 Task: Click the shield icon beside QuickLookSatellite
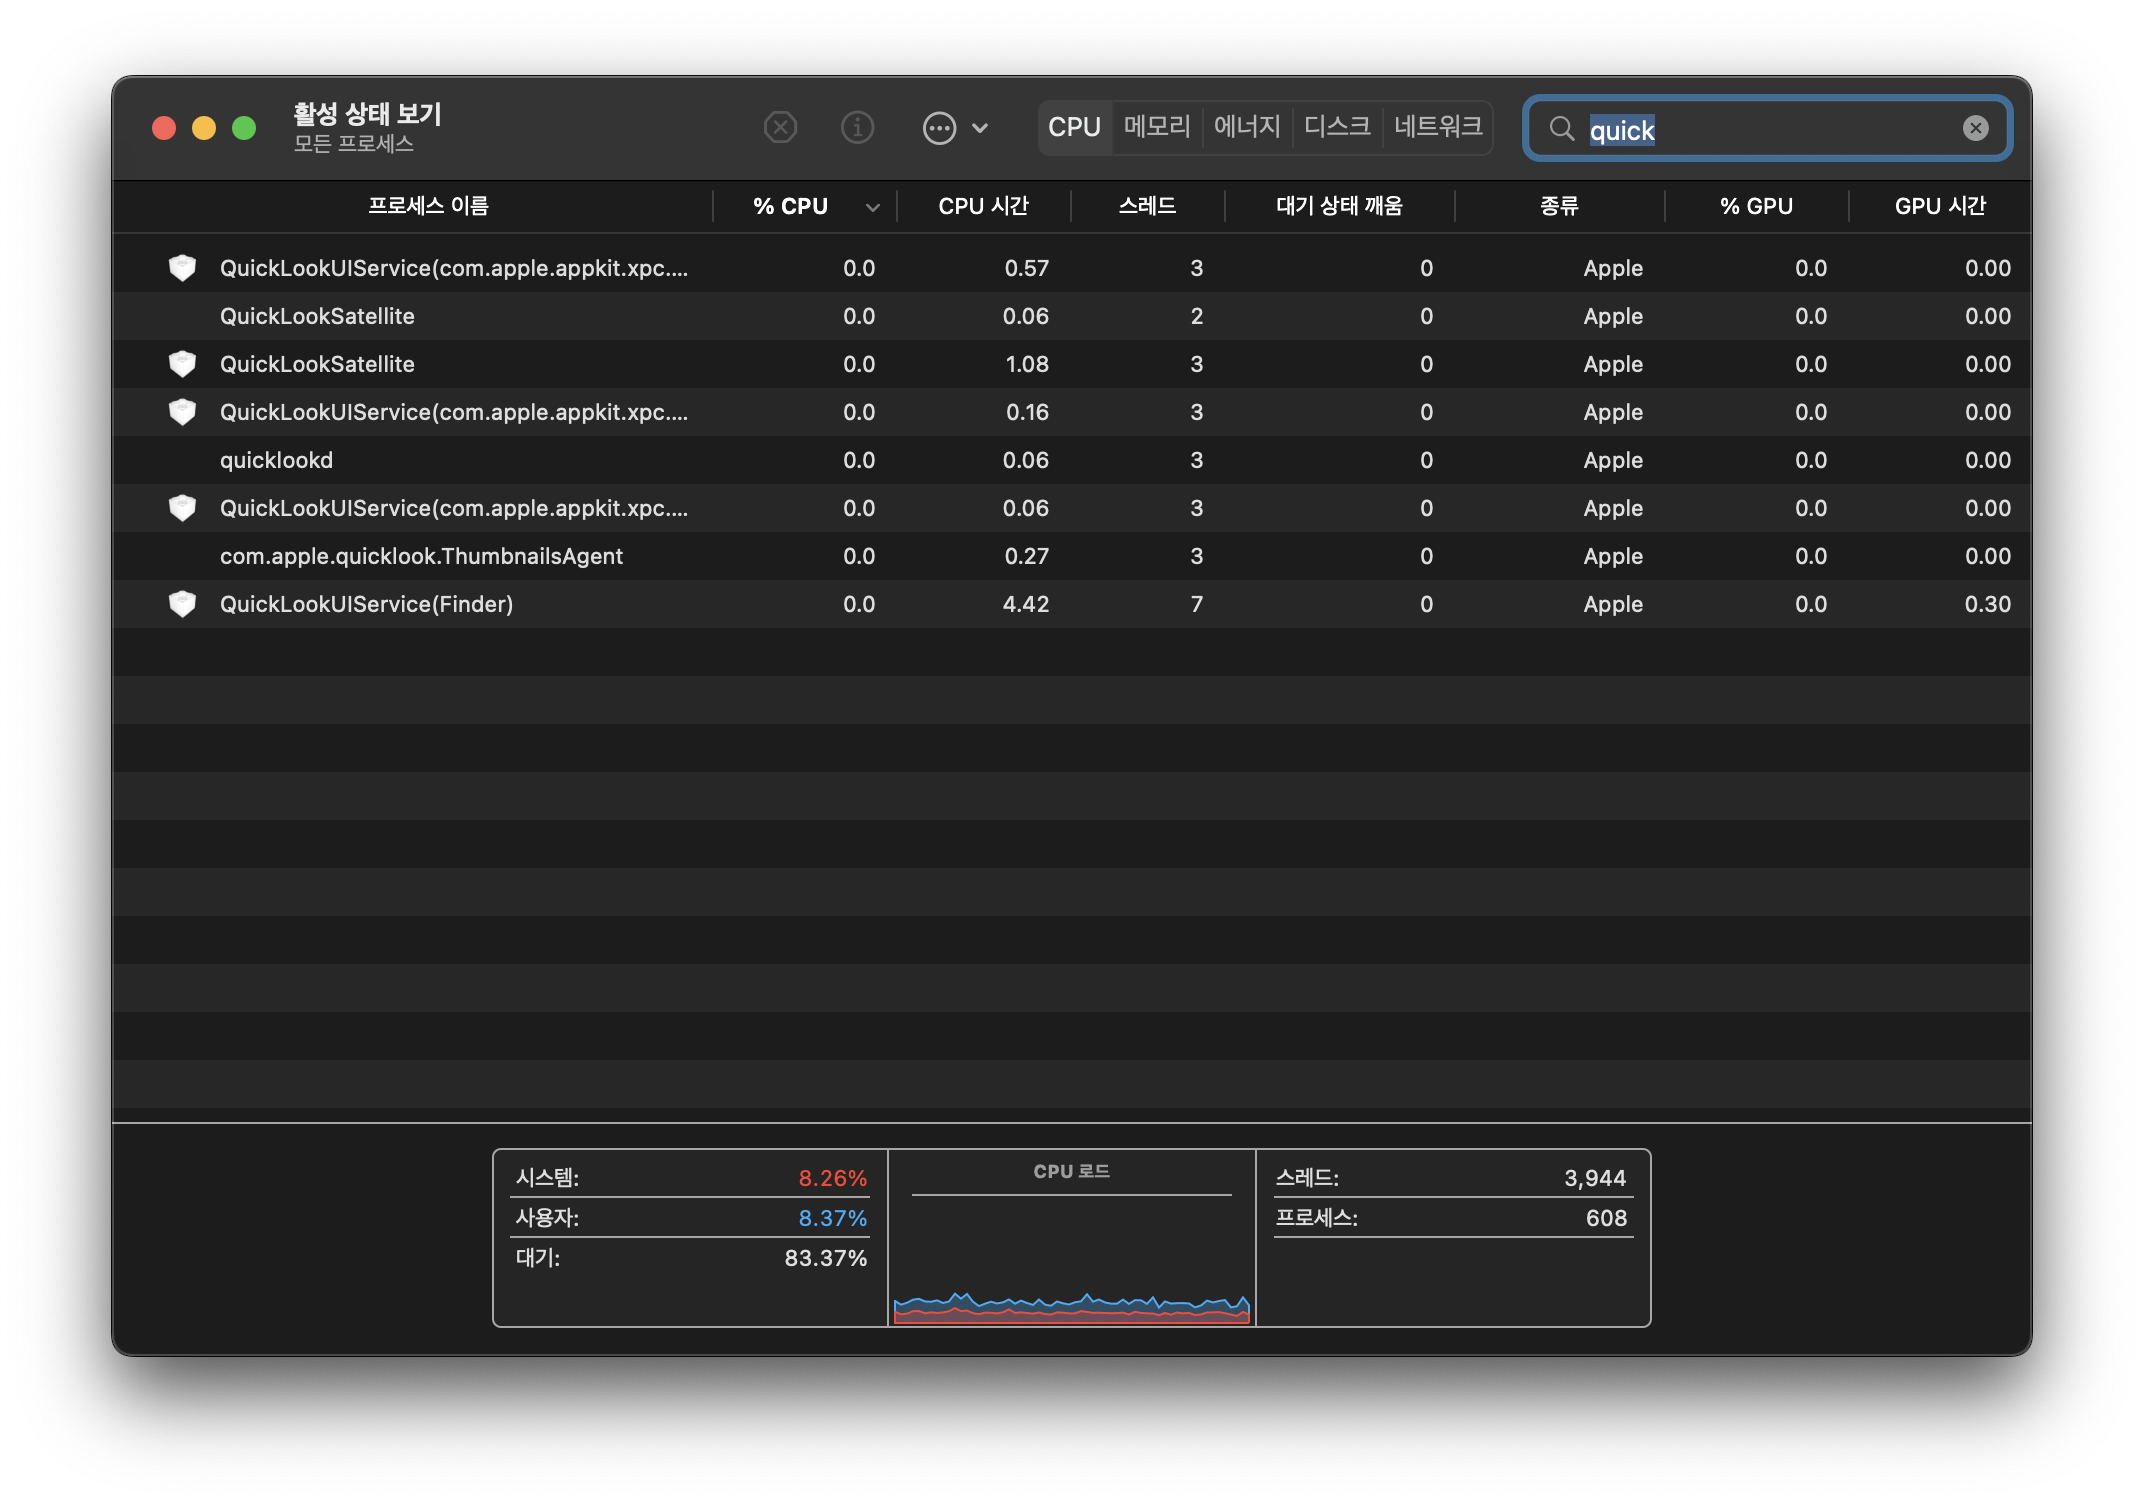tap(182, 364)
